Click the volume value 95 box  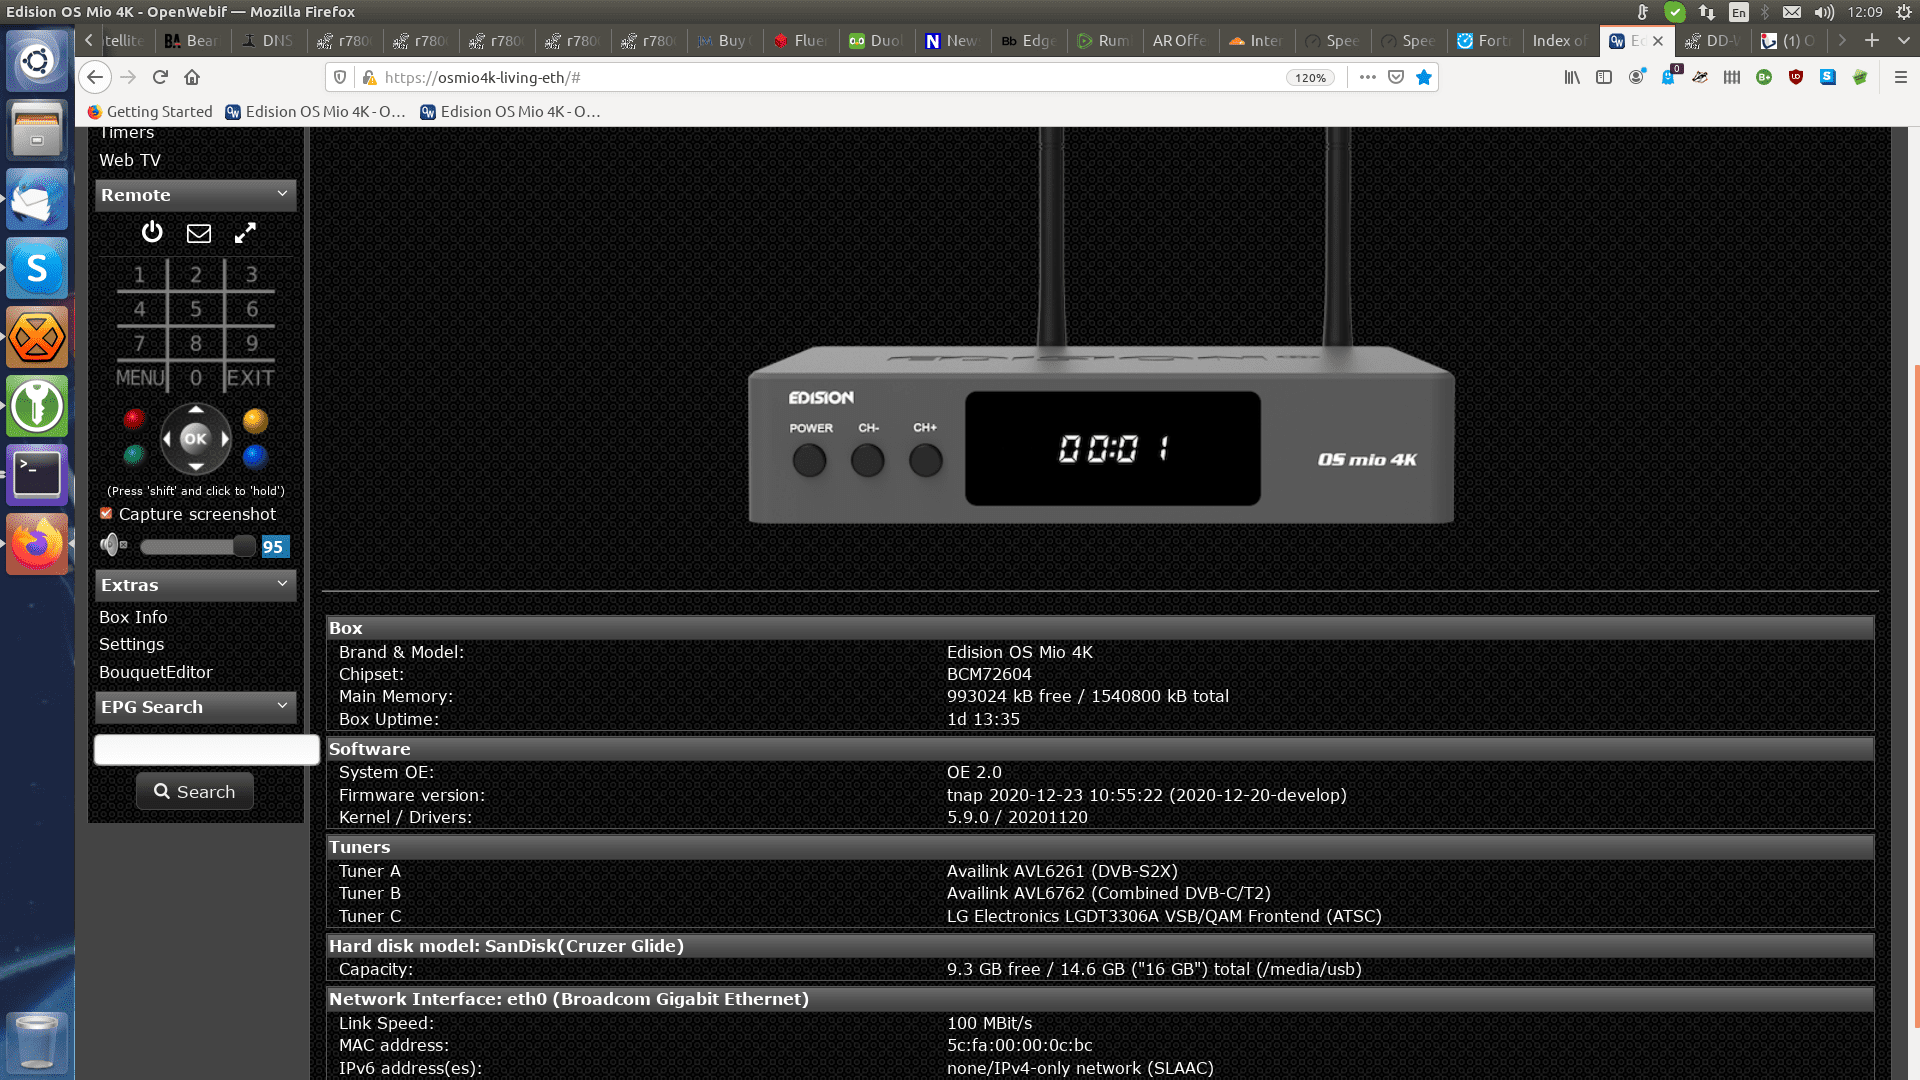pos(274,547)
